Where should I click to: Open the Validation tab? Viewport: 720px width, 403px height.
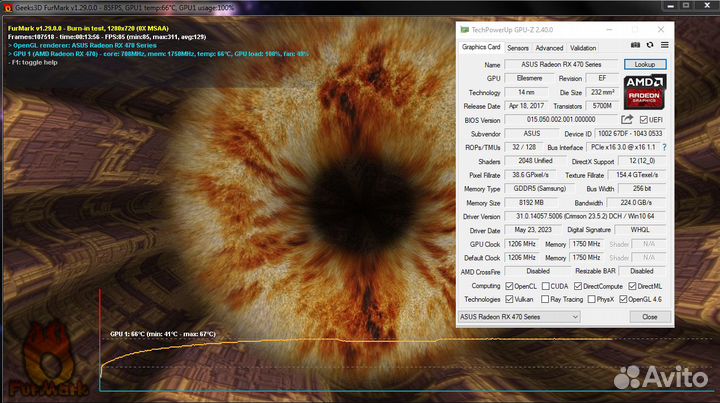coord(583,48)
